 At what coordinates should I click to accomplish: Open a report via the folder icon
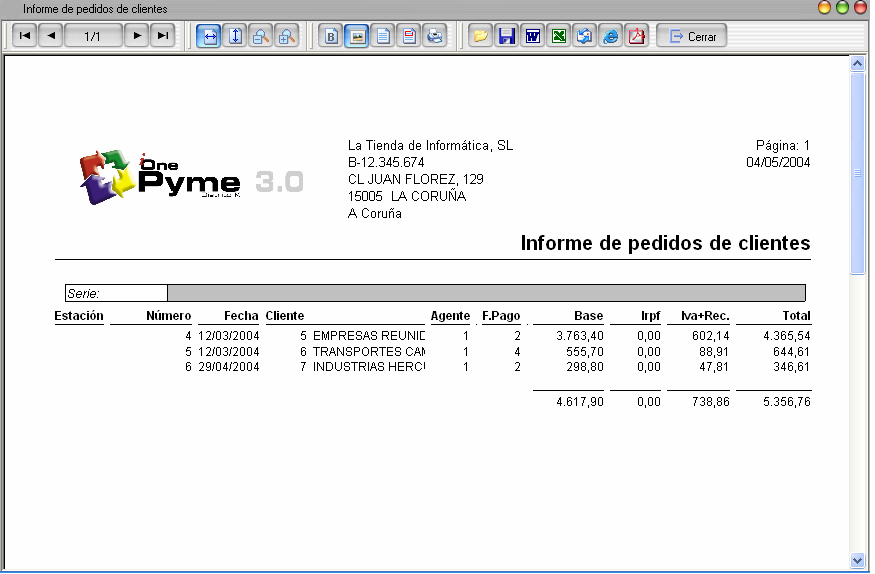(x=481, y=36)
